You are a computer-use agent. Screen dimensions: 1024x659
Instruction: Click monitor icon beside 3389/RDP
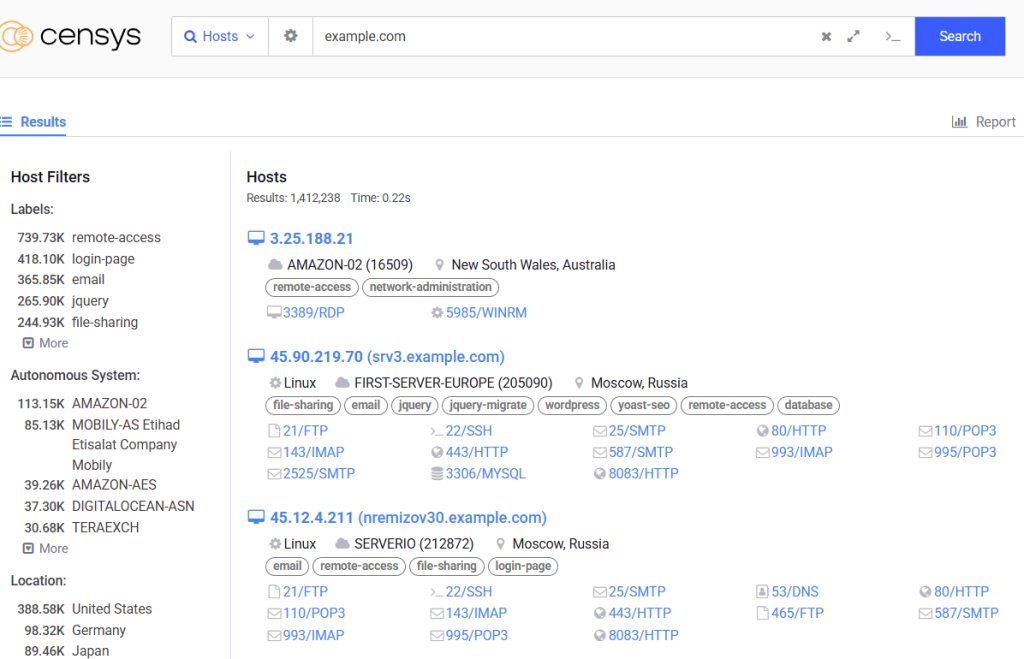pyautogui.click(x=274, y=313)
